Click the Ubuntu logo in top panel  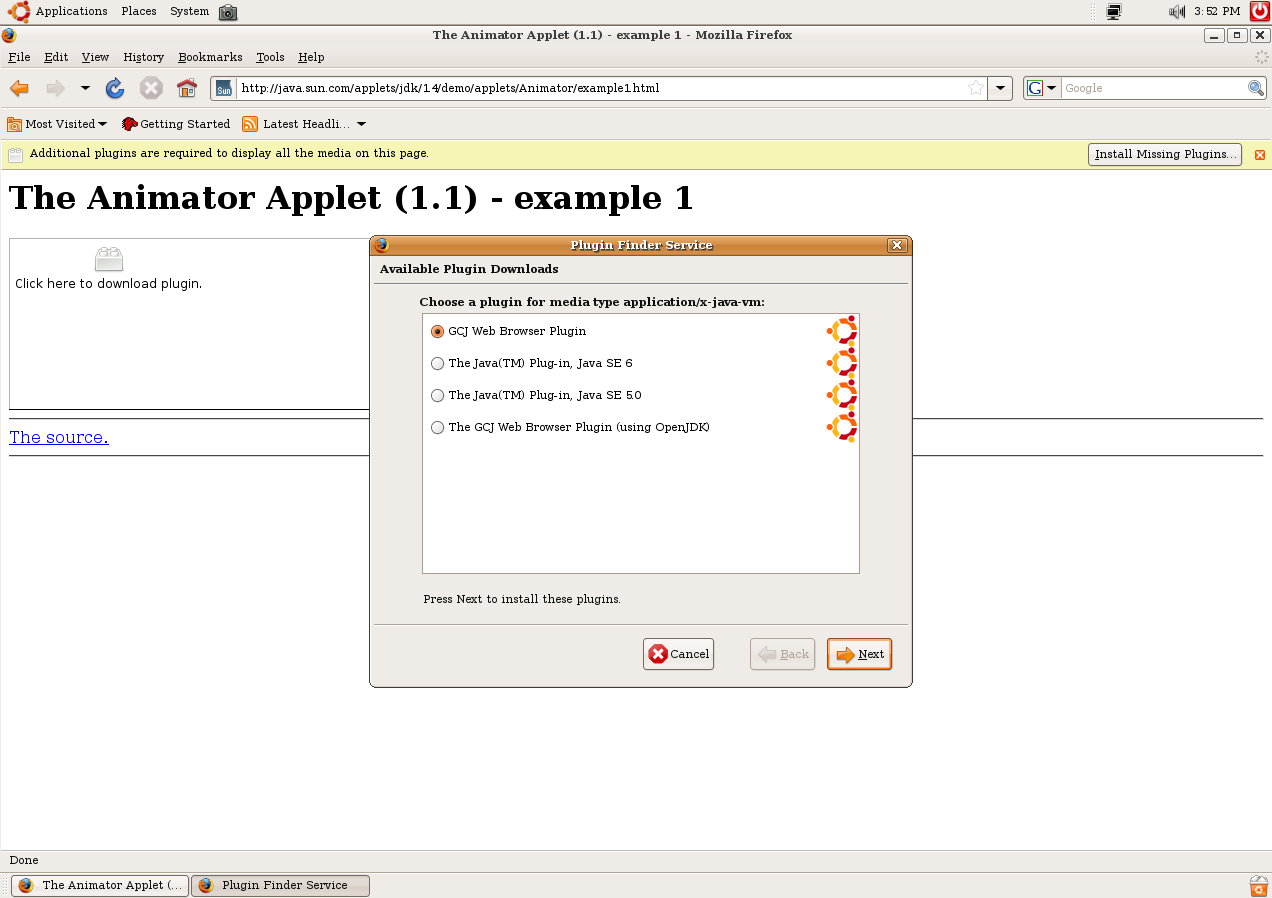pyautogui.click(x=19, y=12)
